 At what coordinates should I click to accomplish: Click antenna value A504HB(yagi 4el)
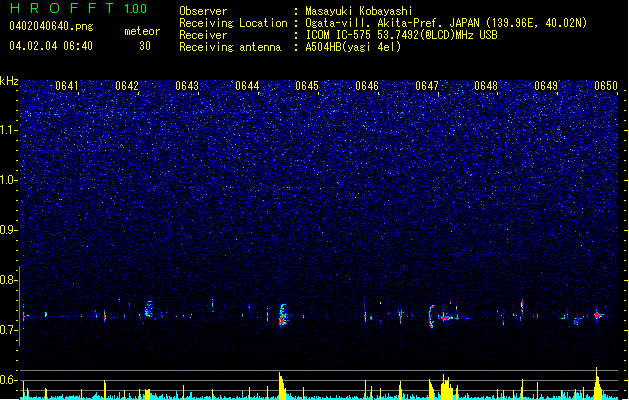353,47
